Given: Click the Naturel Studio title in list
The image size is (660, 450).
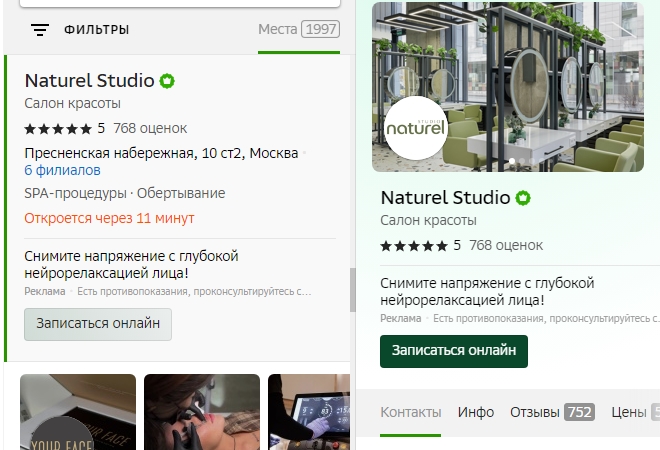Looking at the screenshot, I should click(89, 81).
